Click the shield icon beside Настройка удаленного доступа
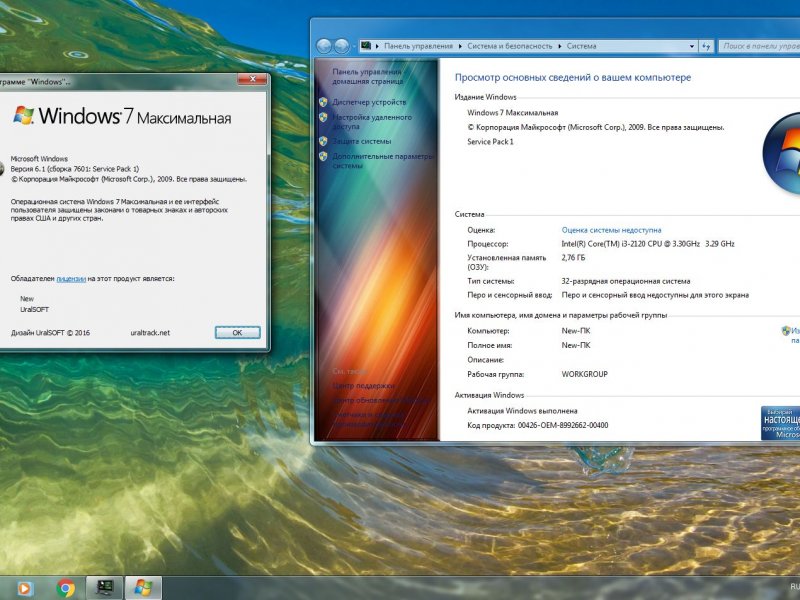Image resolution: width=800 pixels, height=600 pixels. tap(323, 117)
